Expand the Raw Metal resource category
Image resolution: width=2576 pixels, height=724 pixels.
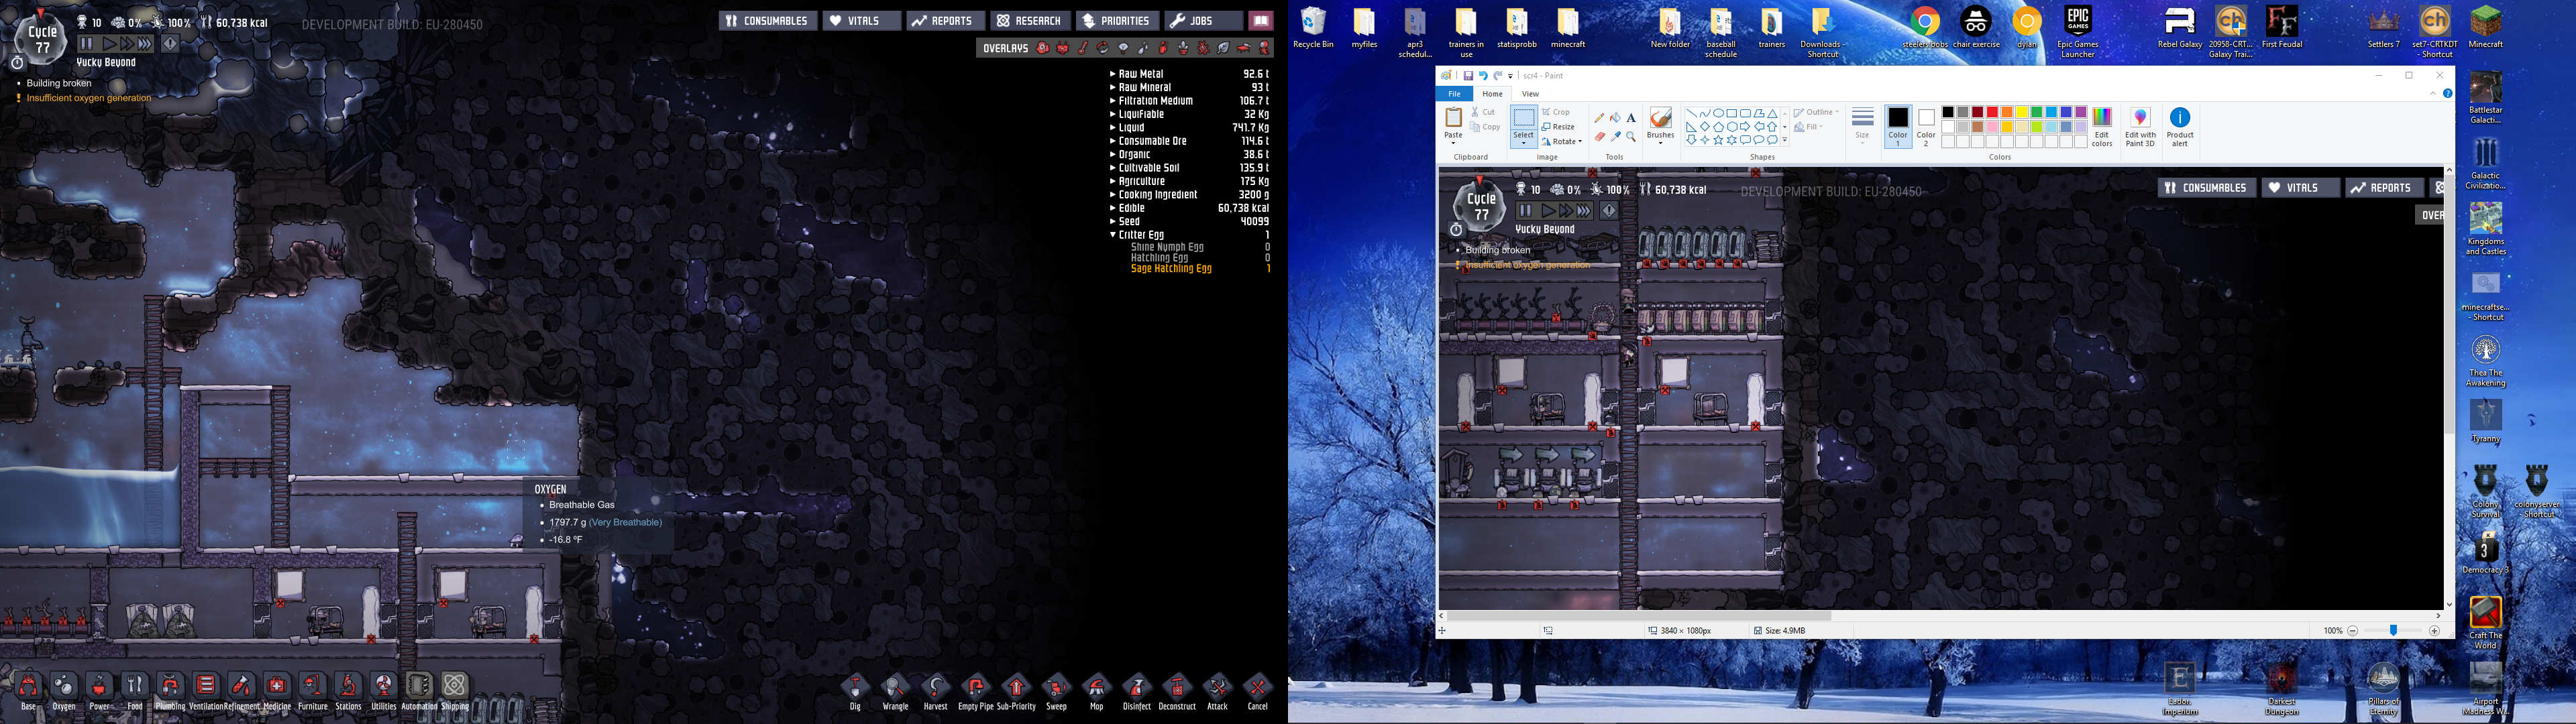pyautogui.click(x=1113, y=74)
